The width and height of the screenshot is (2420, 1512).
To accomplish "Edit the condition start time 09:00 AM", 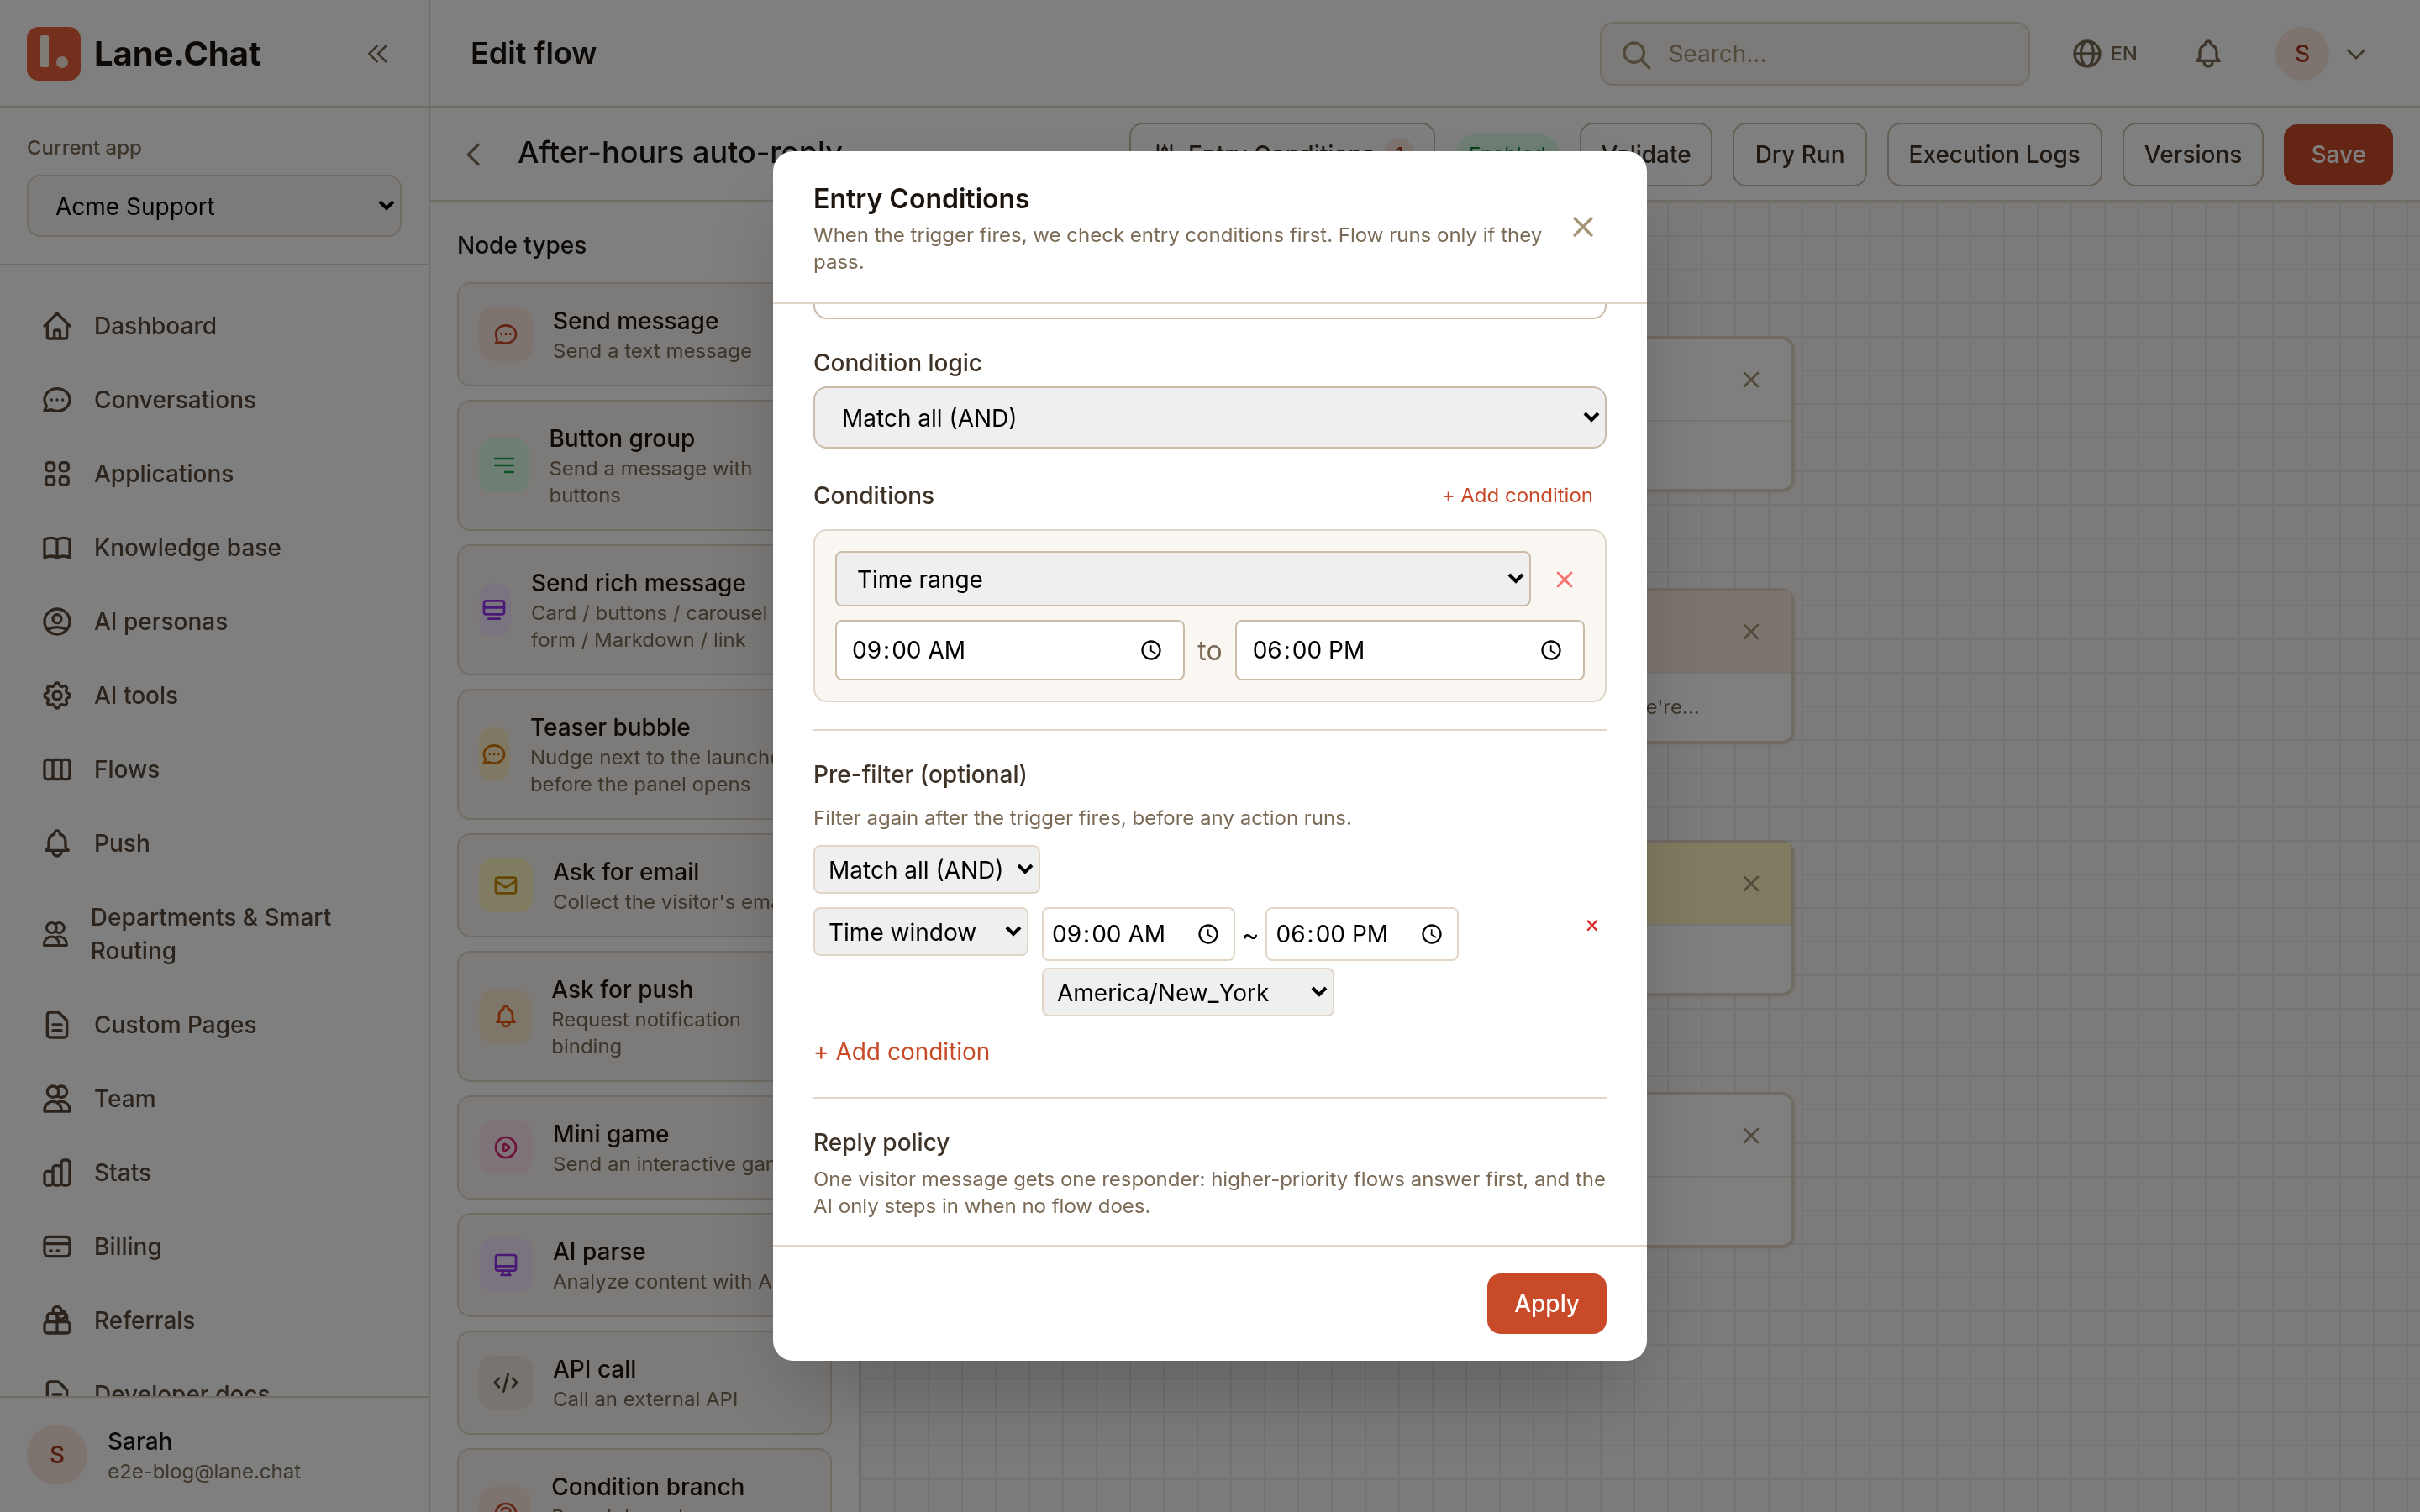I will (1009, 651).
